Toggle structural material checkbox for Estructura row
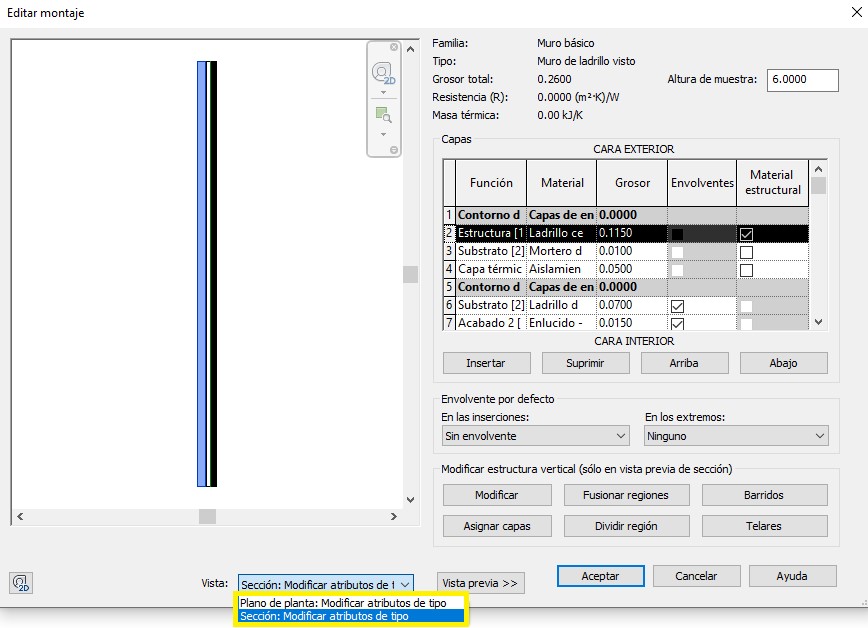The width and height of the screenshot is (868, 628). [746, 234]
